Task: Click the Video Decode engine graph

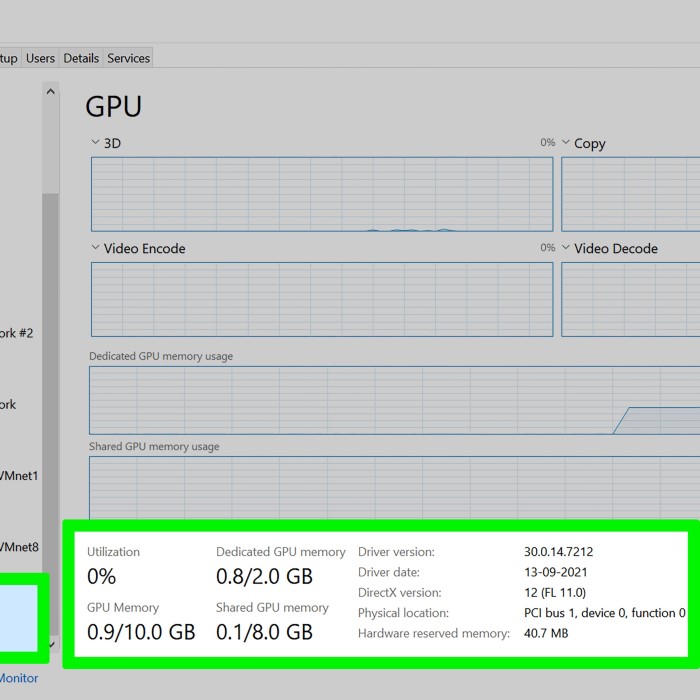Action: (630, 299)
